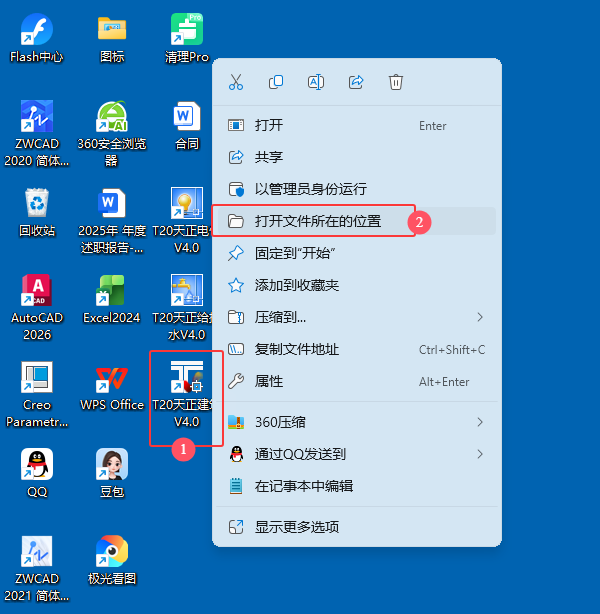The width and height of the screenshot is (600, 614).
Task: Select the 2025年 年度述职报告 Word document
Action: point(112,220)
